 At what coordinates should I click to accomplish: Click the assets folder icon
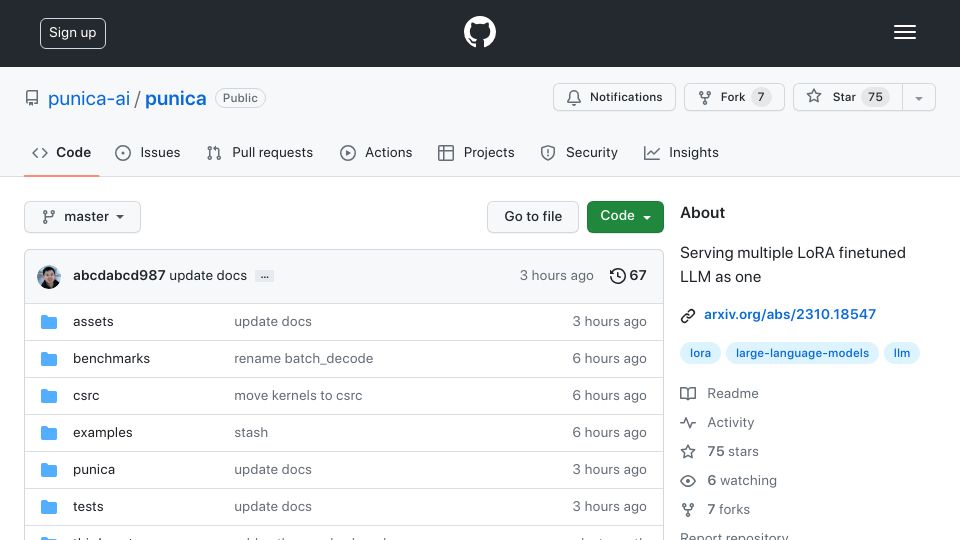point(49,322)
